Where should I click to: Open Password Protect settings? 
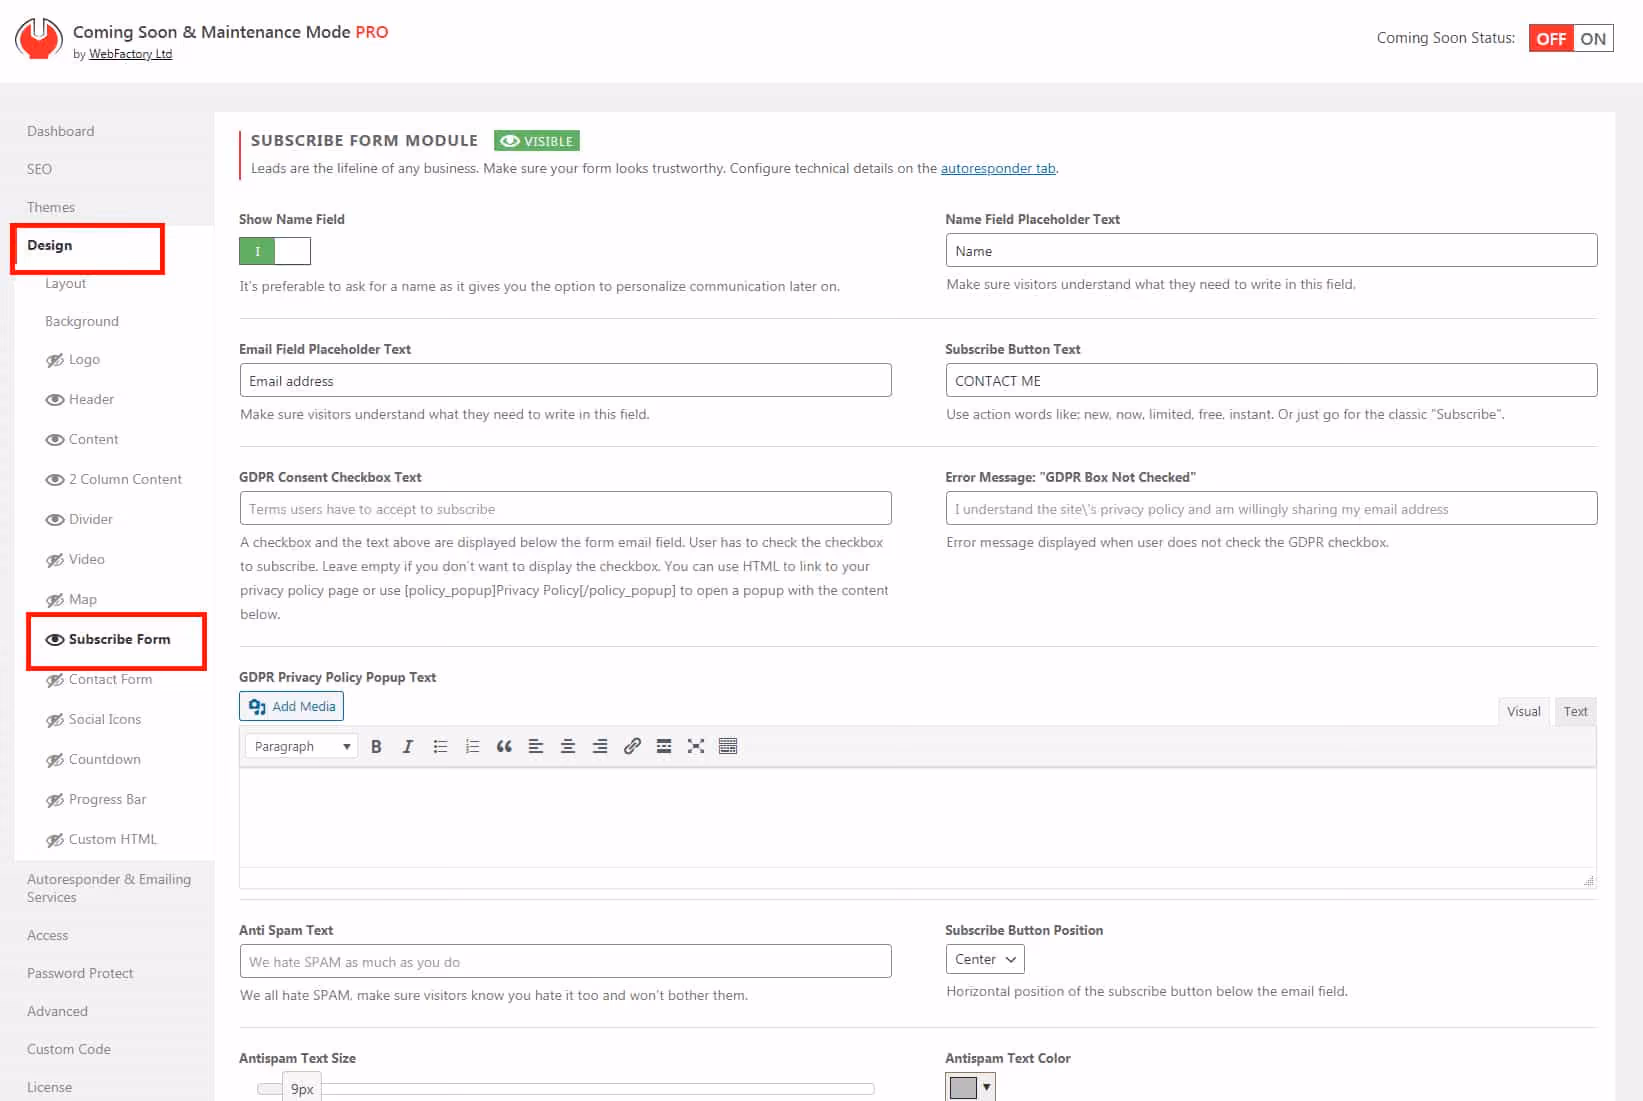coord(80,973)
